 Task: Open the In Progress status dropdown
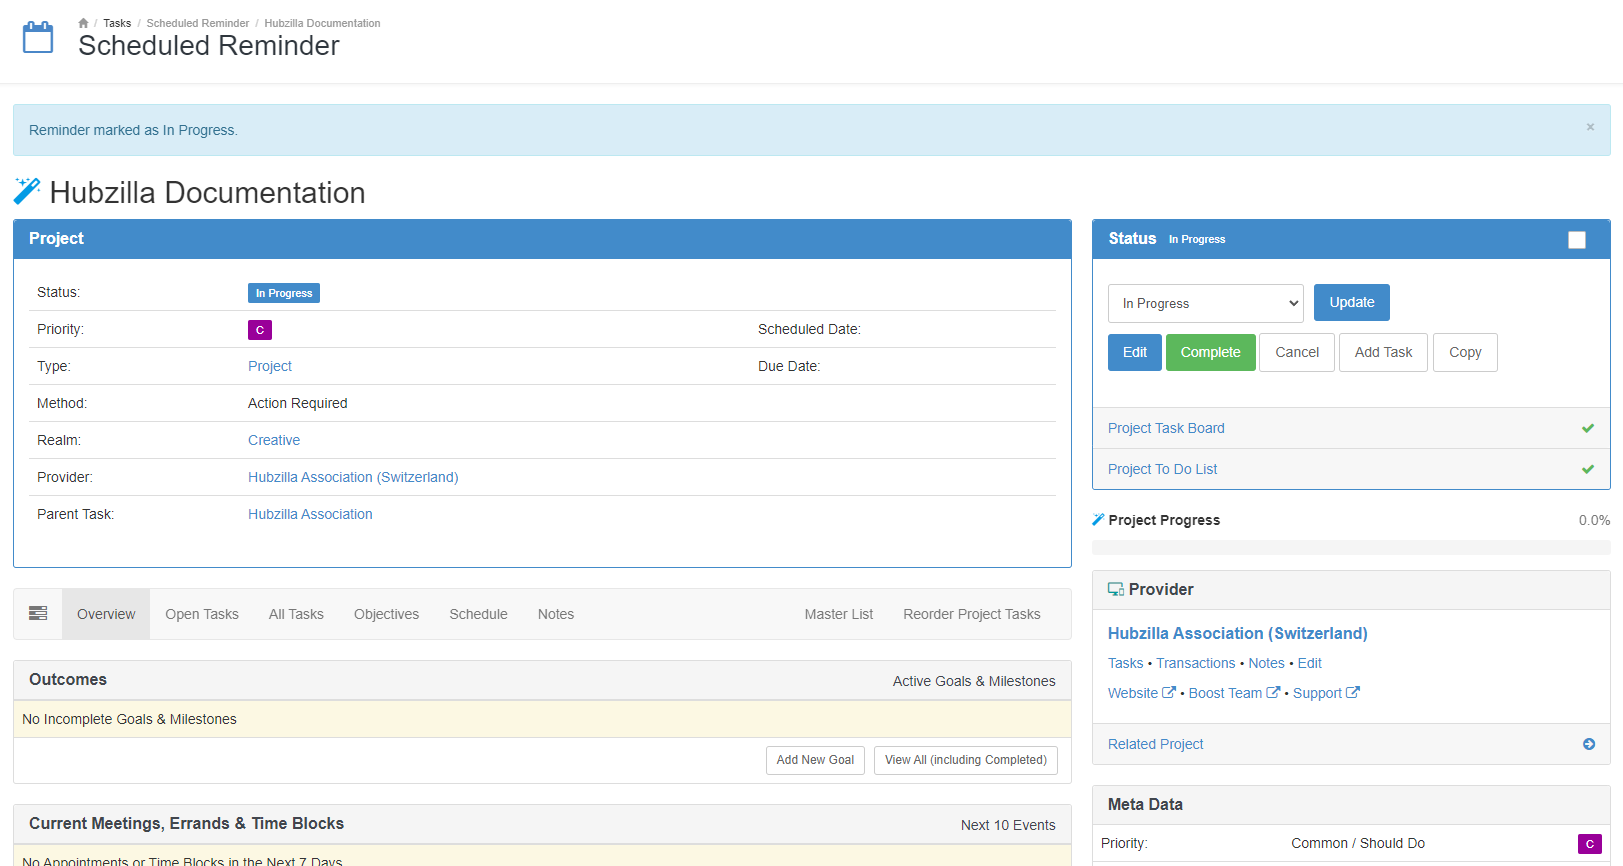click(x=1205, y=303)
